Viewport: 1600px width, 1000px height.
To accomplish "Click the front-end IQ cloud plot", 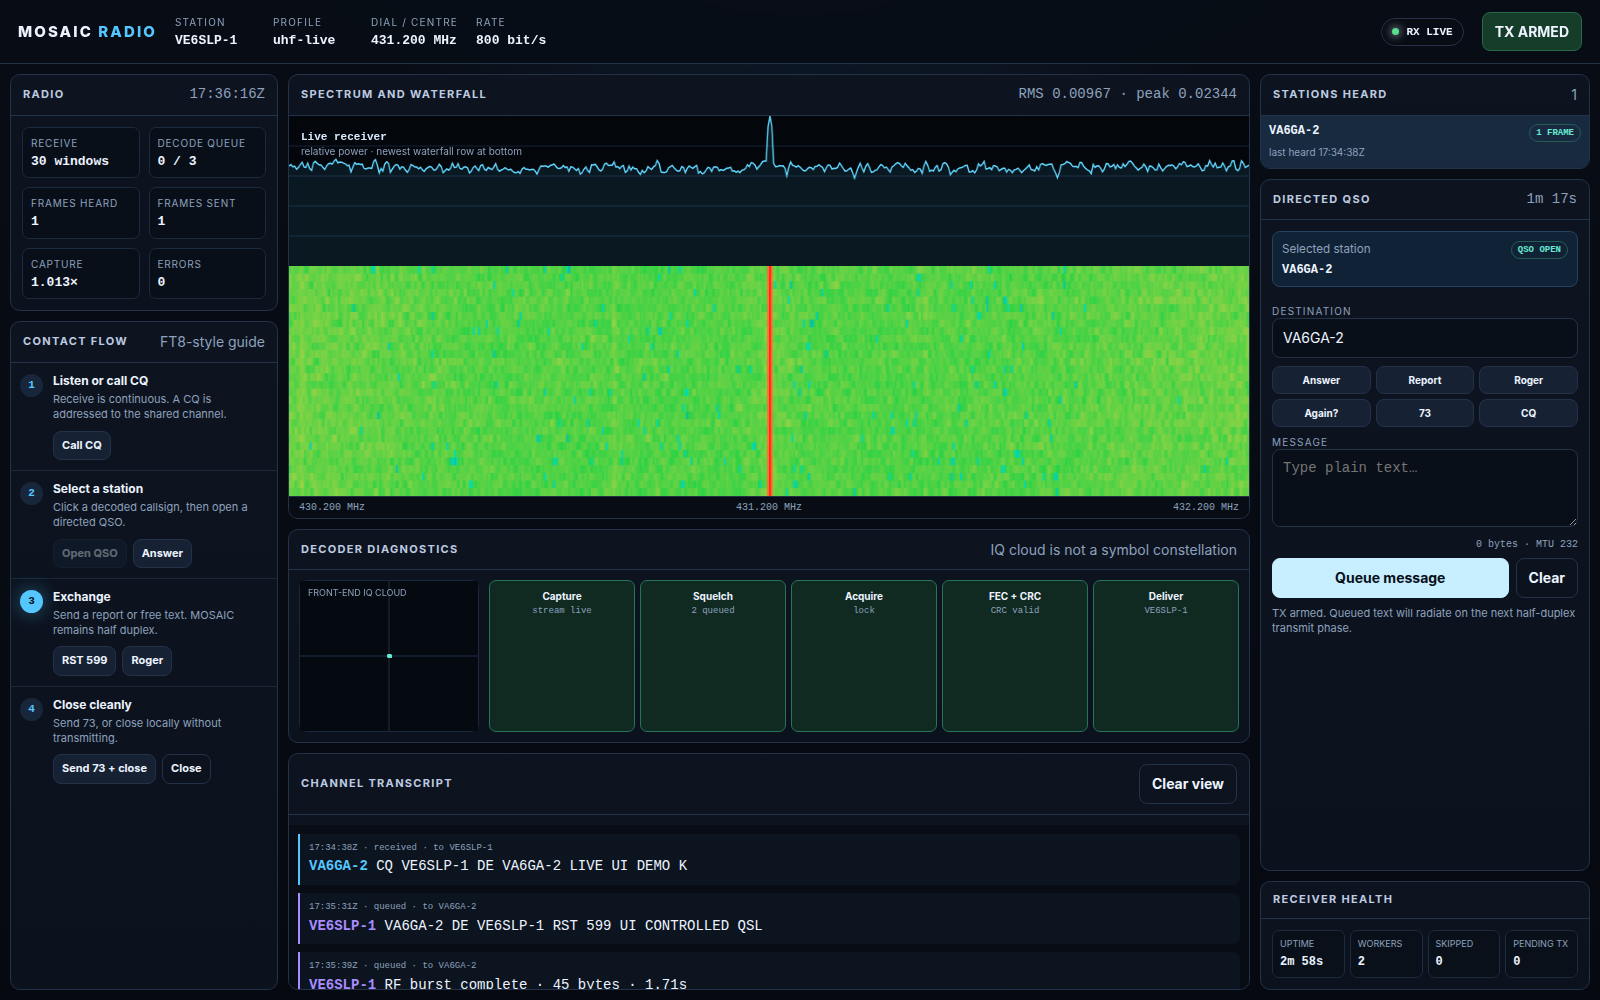I will coord(389,656).
